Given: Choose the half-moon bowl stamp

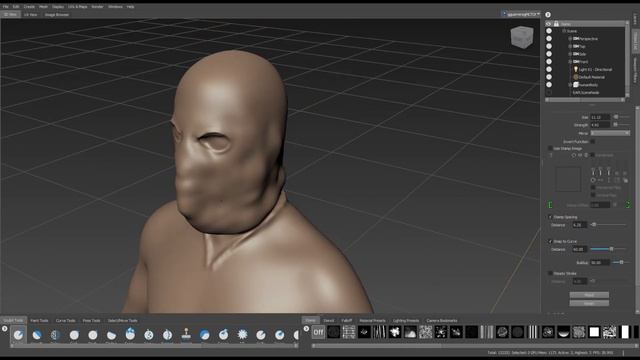Looking at the screenshot, I should [x=563, y=332].
